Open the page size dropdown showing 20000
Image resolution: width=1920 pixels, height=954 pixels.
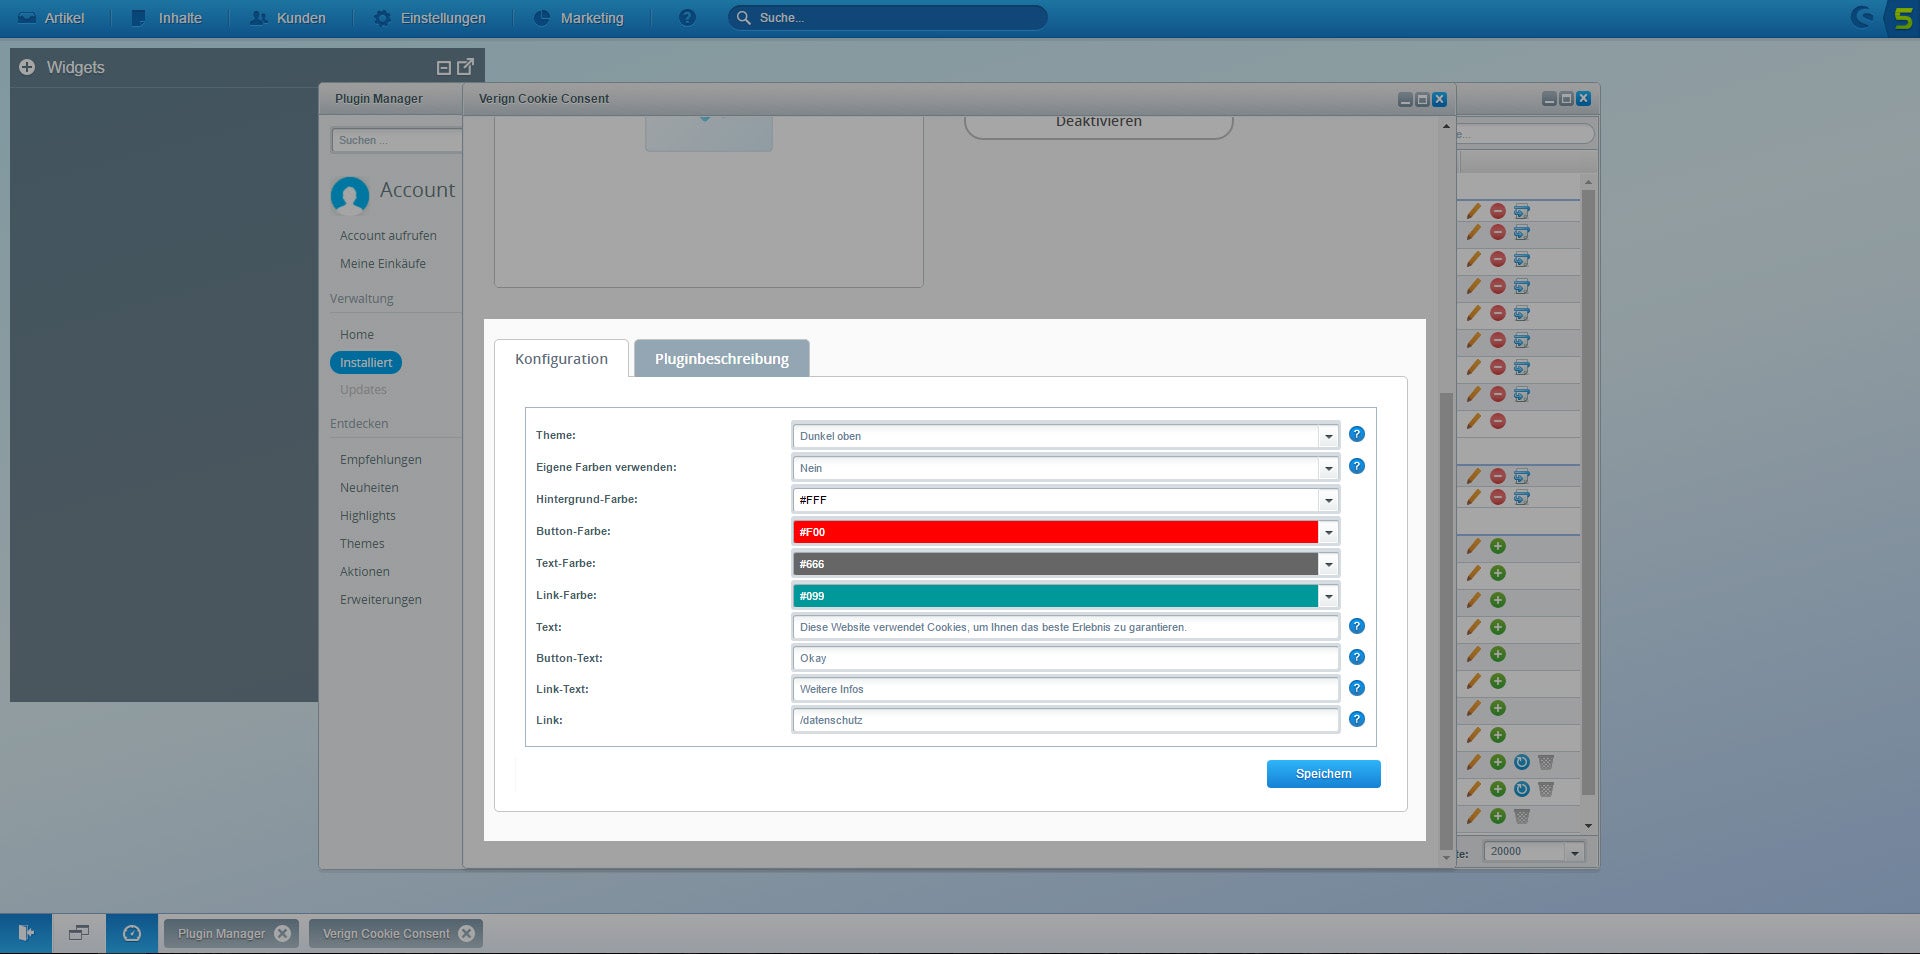pyautogui.click(x=1575, y=852)
